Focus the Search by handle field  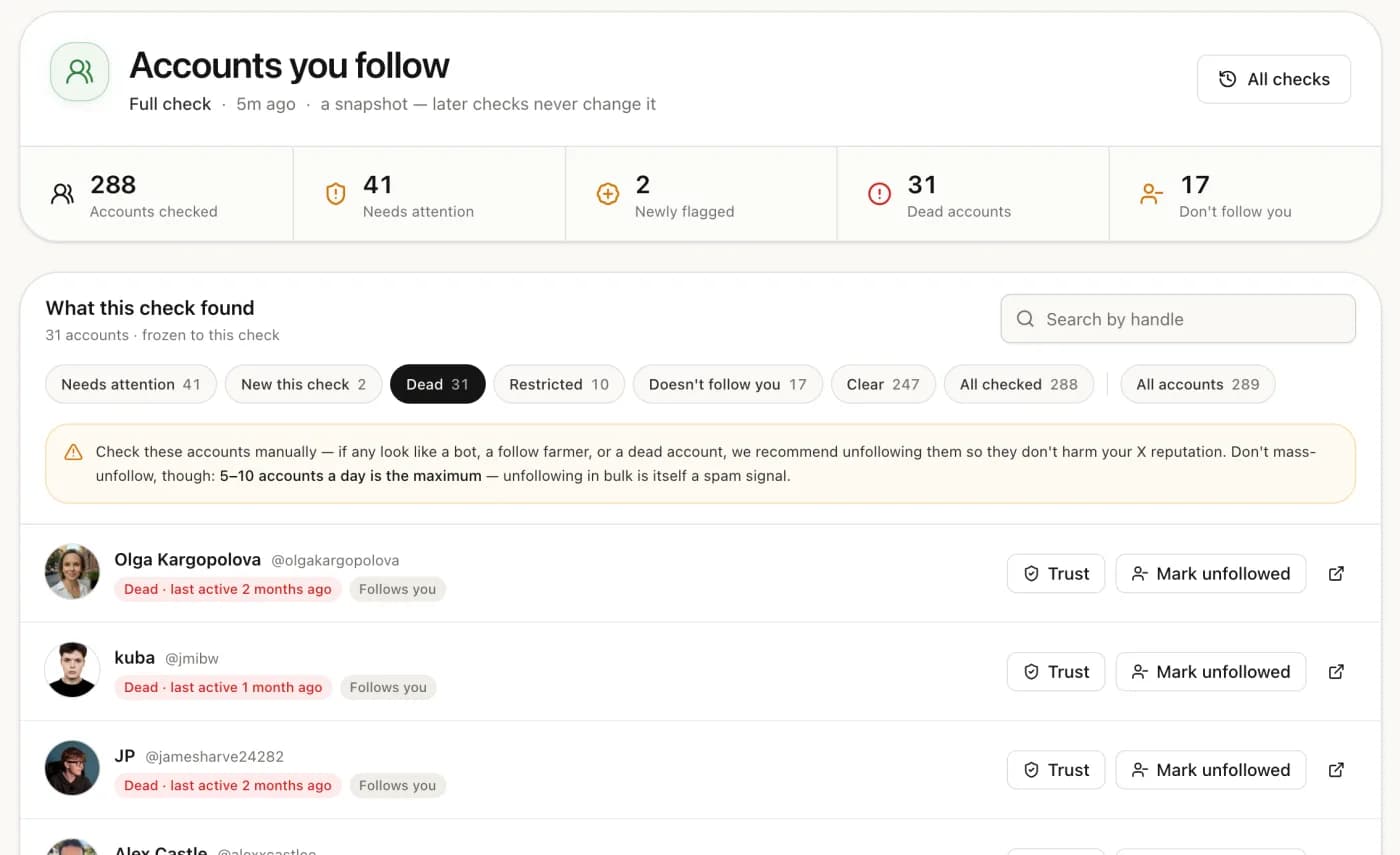pyautogui.click(x=1178, y=319)
